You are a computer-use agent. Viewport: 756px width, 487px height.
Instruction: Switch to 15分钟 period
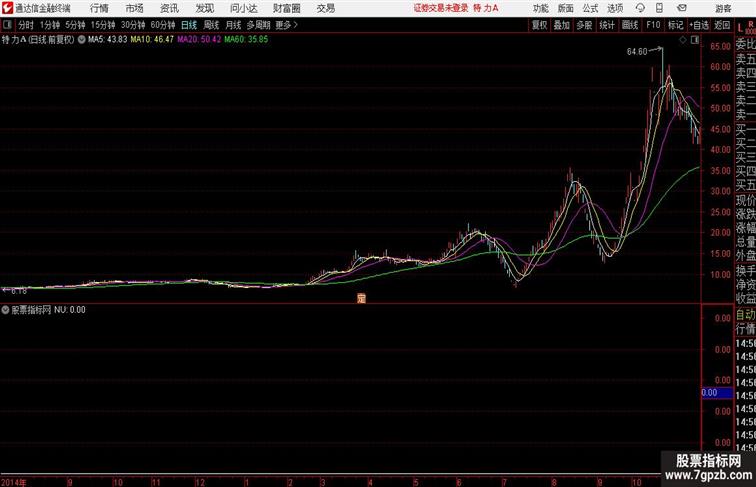pos(103,25)
